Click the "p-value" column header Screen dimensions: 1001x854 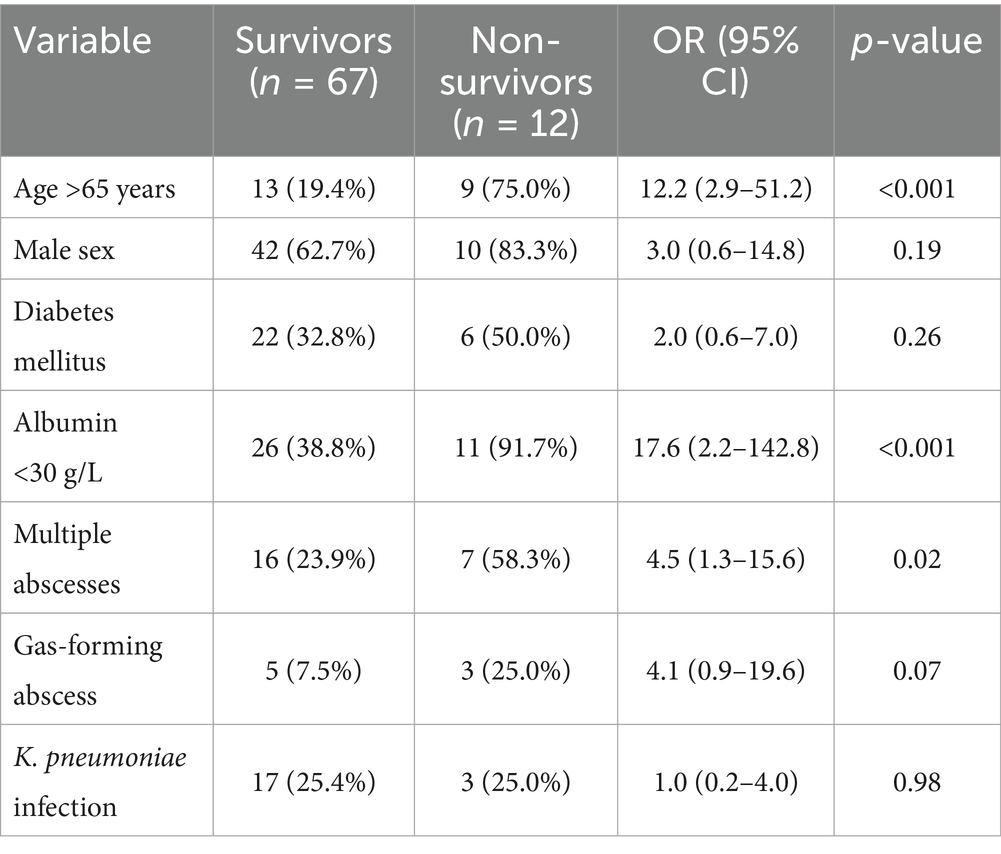coord(916,42)
